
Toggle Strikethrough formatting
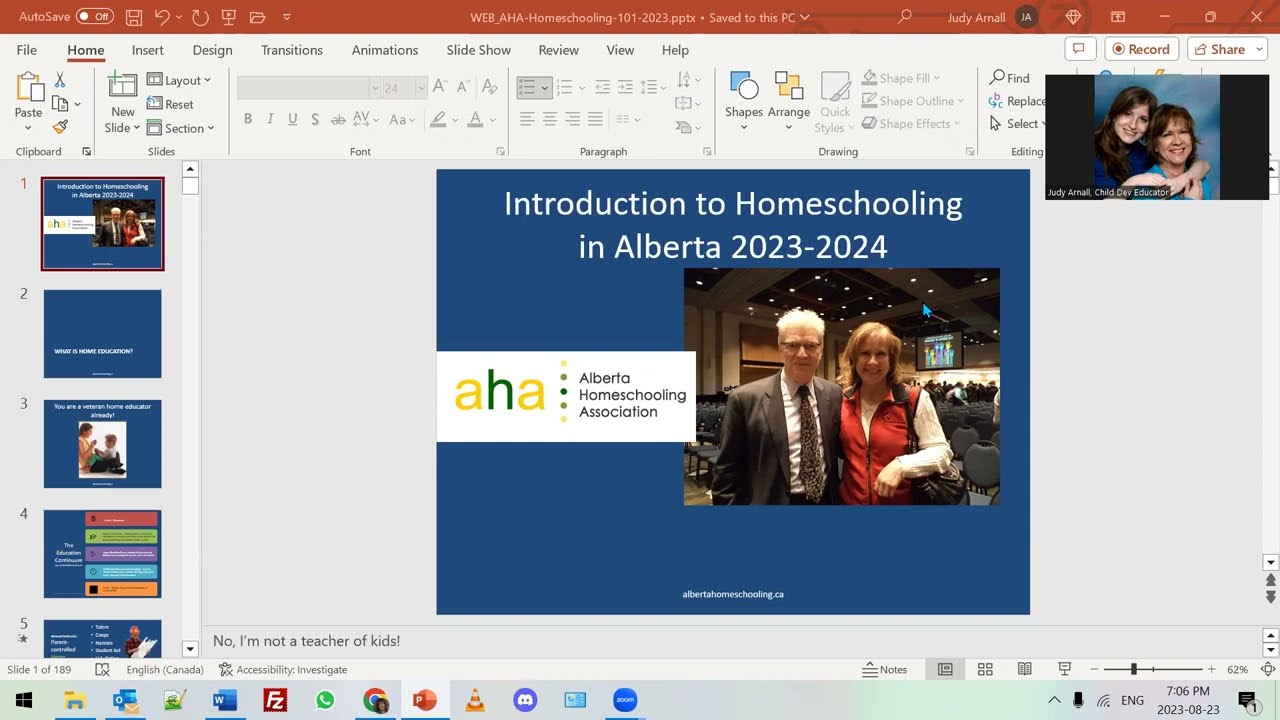(x=338, y=119)
